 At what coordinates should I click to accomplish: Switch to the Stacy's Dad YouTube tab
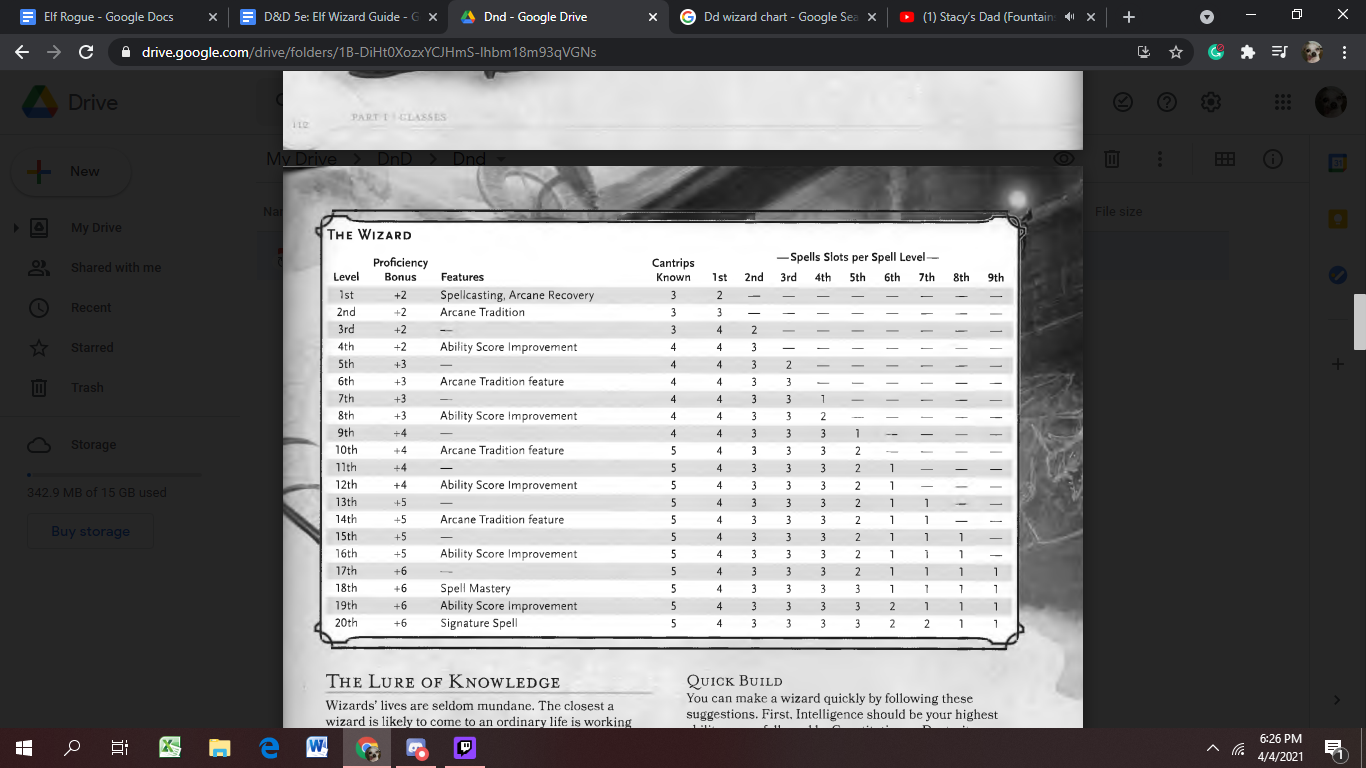(x=997, y=17)
